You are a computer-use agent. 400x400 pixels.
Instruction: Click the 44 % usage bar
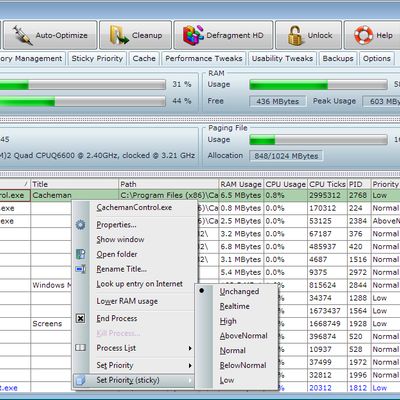pyautogui.click(x=83, y=101)
